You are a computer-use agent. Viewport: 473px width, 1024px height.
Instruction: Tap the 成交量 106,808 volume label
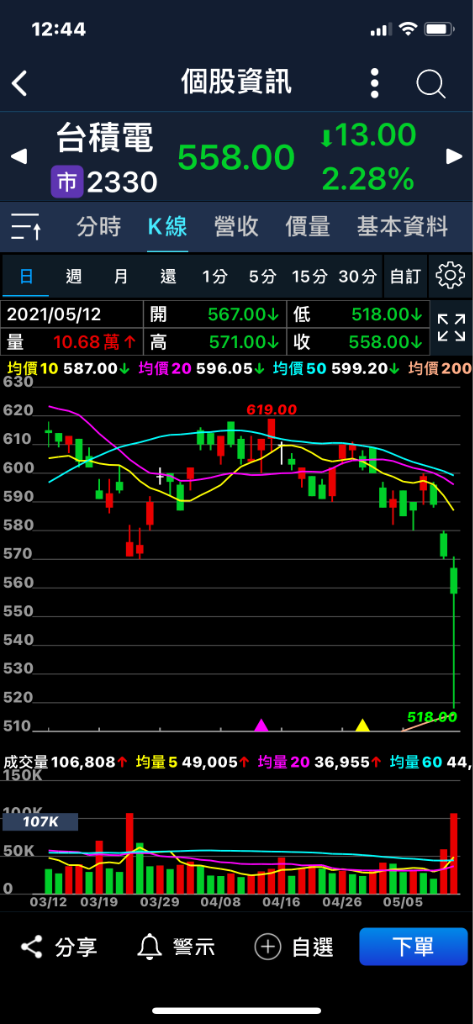65,761
